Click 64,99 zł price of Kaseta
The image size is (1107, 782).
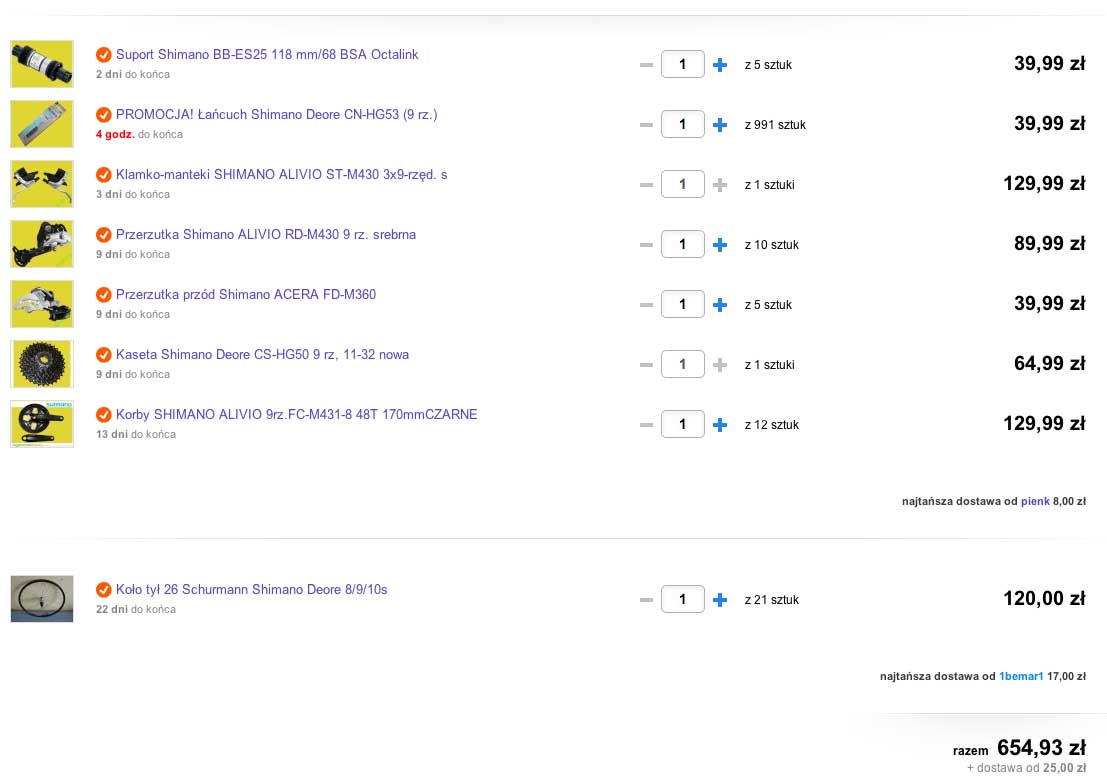click(x=1050, y=363)
